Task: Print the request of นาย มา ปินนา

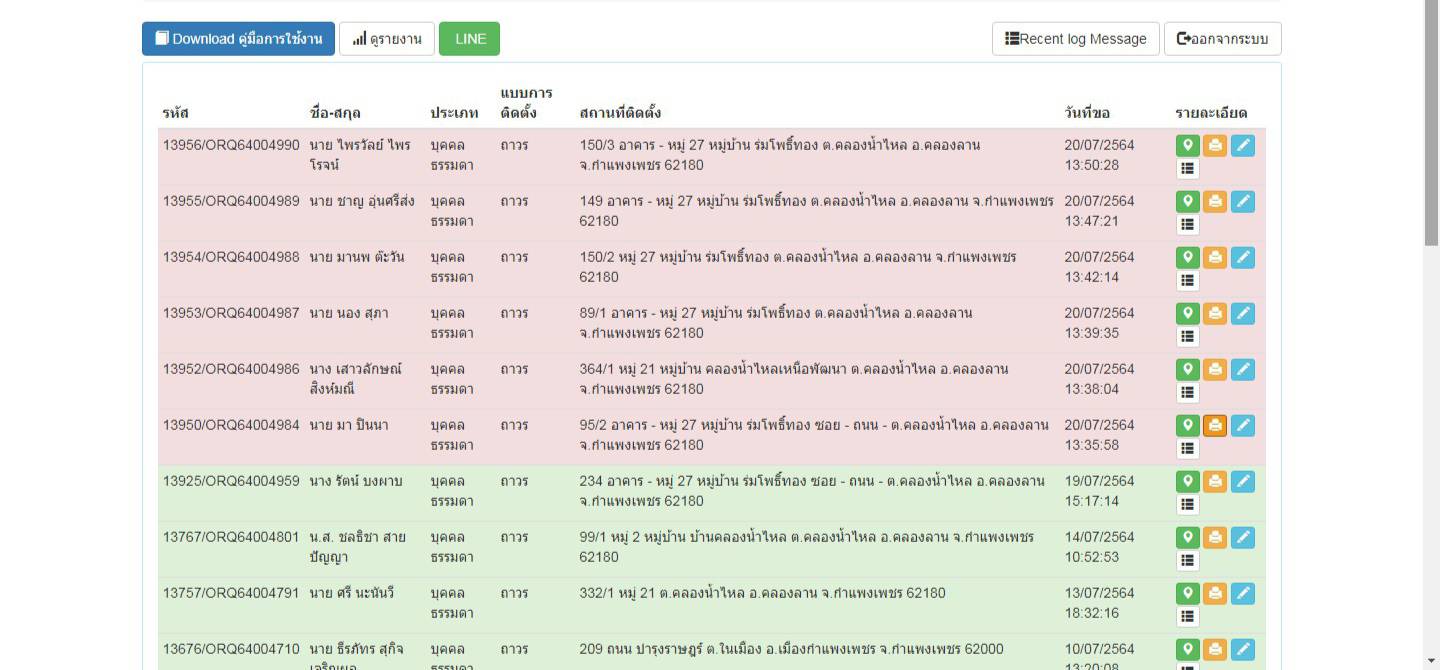Action: pos(1215,425)
